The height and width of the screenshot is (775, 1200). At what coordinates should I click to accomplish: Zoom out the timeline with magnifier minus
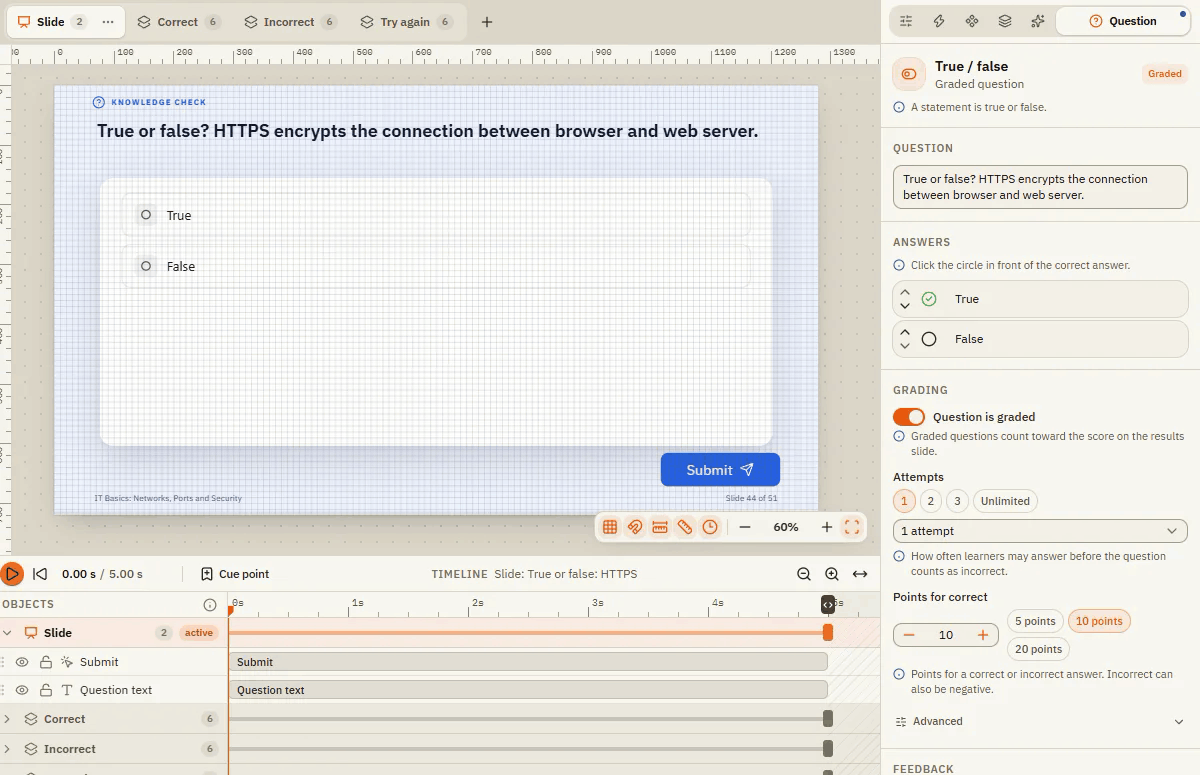point(804,574)
